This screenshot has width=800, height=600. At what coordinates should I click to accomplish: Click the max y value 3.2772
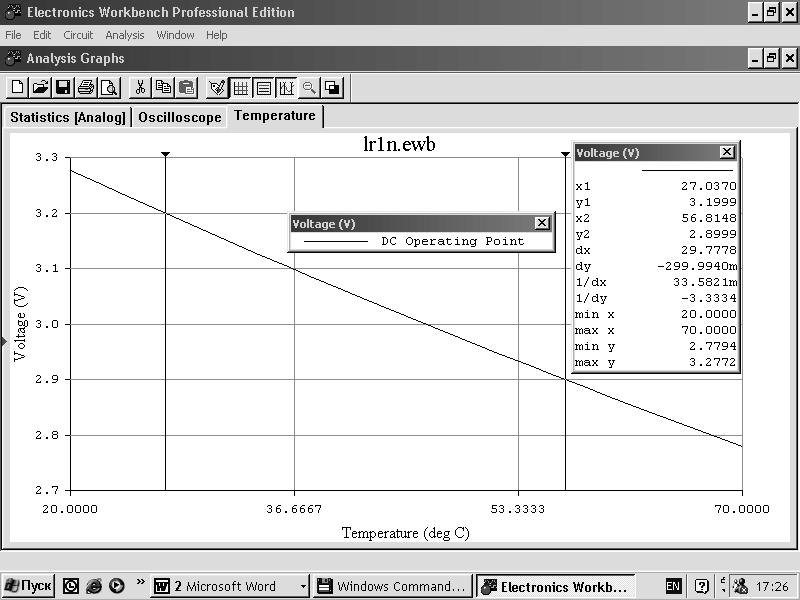[713, 362]
